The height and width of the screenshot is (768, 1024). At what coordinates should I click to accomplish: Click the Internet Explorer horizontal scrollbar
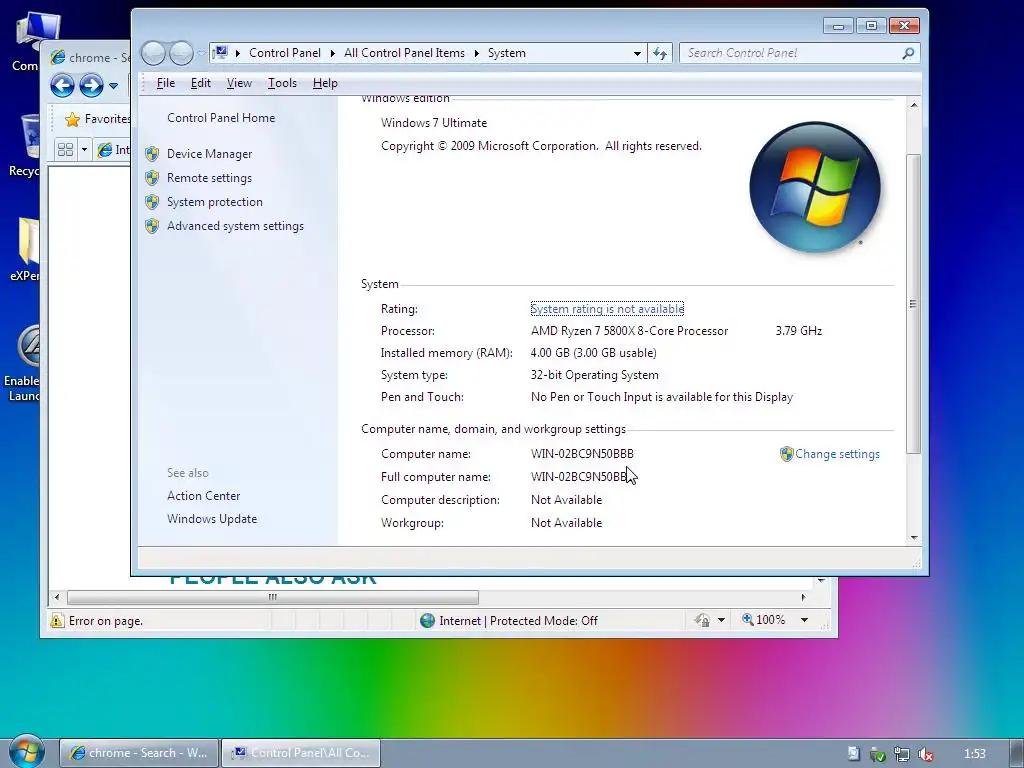pos(272,598)
